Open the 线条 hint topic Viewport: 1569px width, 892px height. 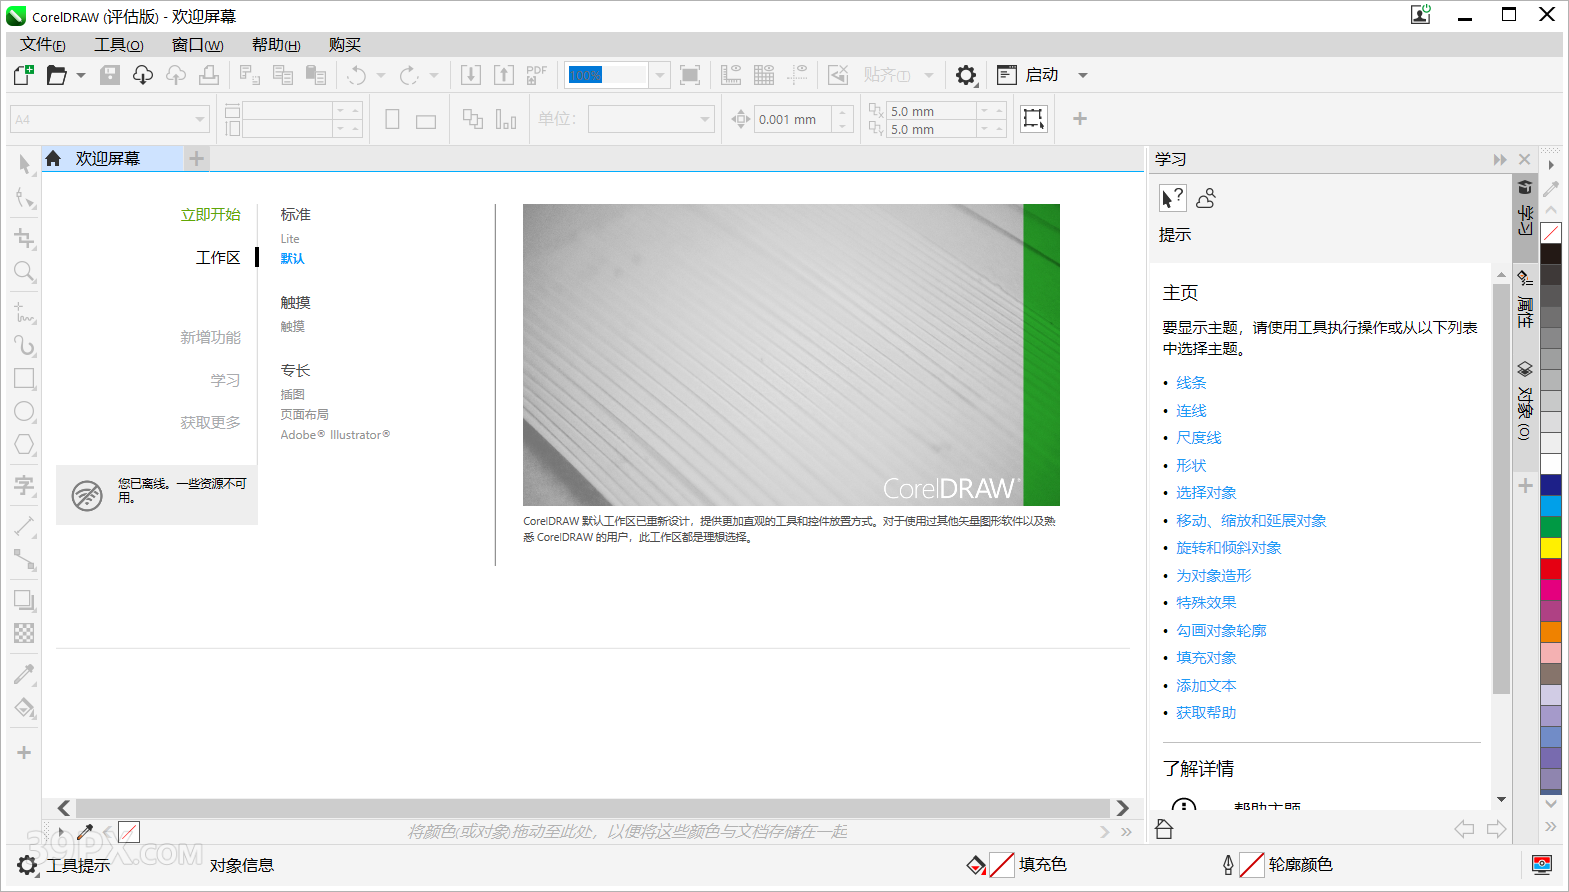(1191, 383)
